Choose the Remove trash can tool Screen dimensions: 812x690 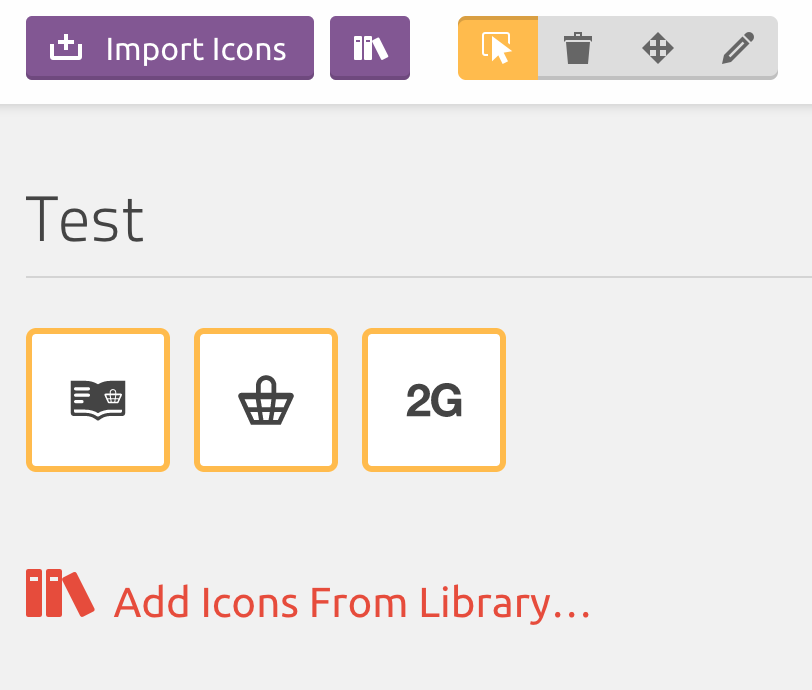(577, 48)
